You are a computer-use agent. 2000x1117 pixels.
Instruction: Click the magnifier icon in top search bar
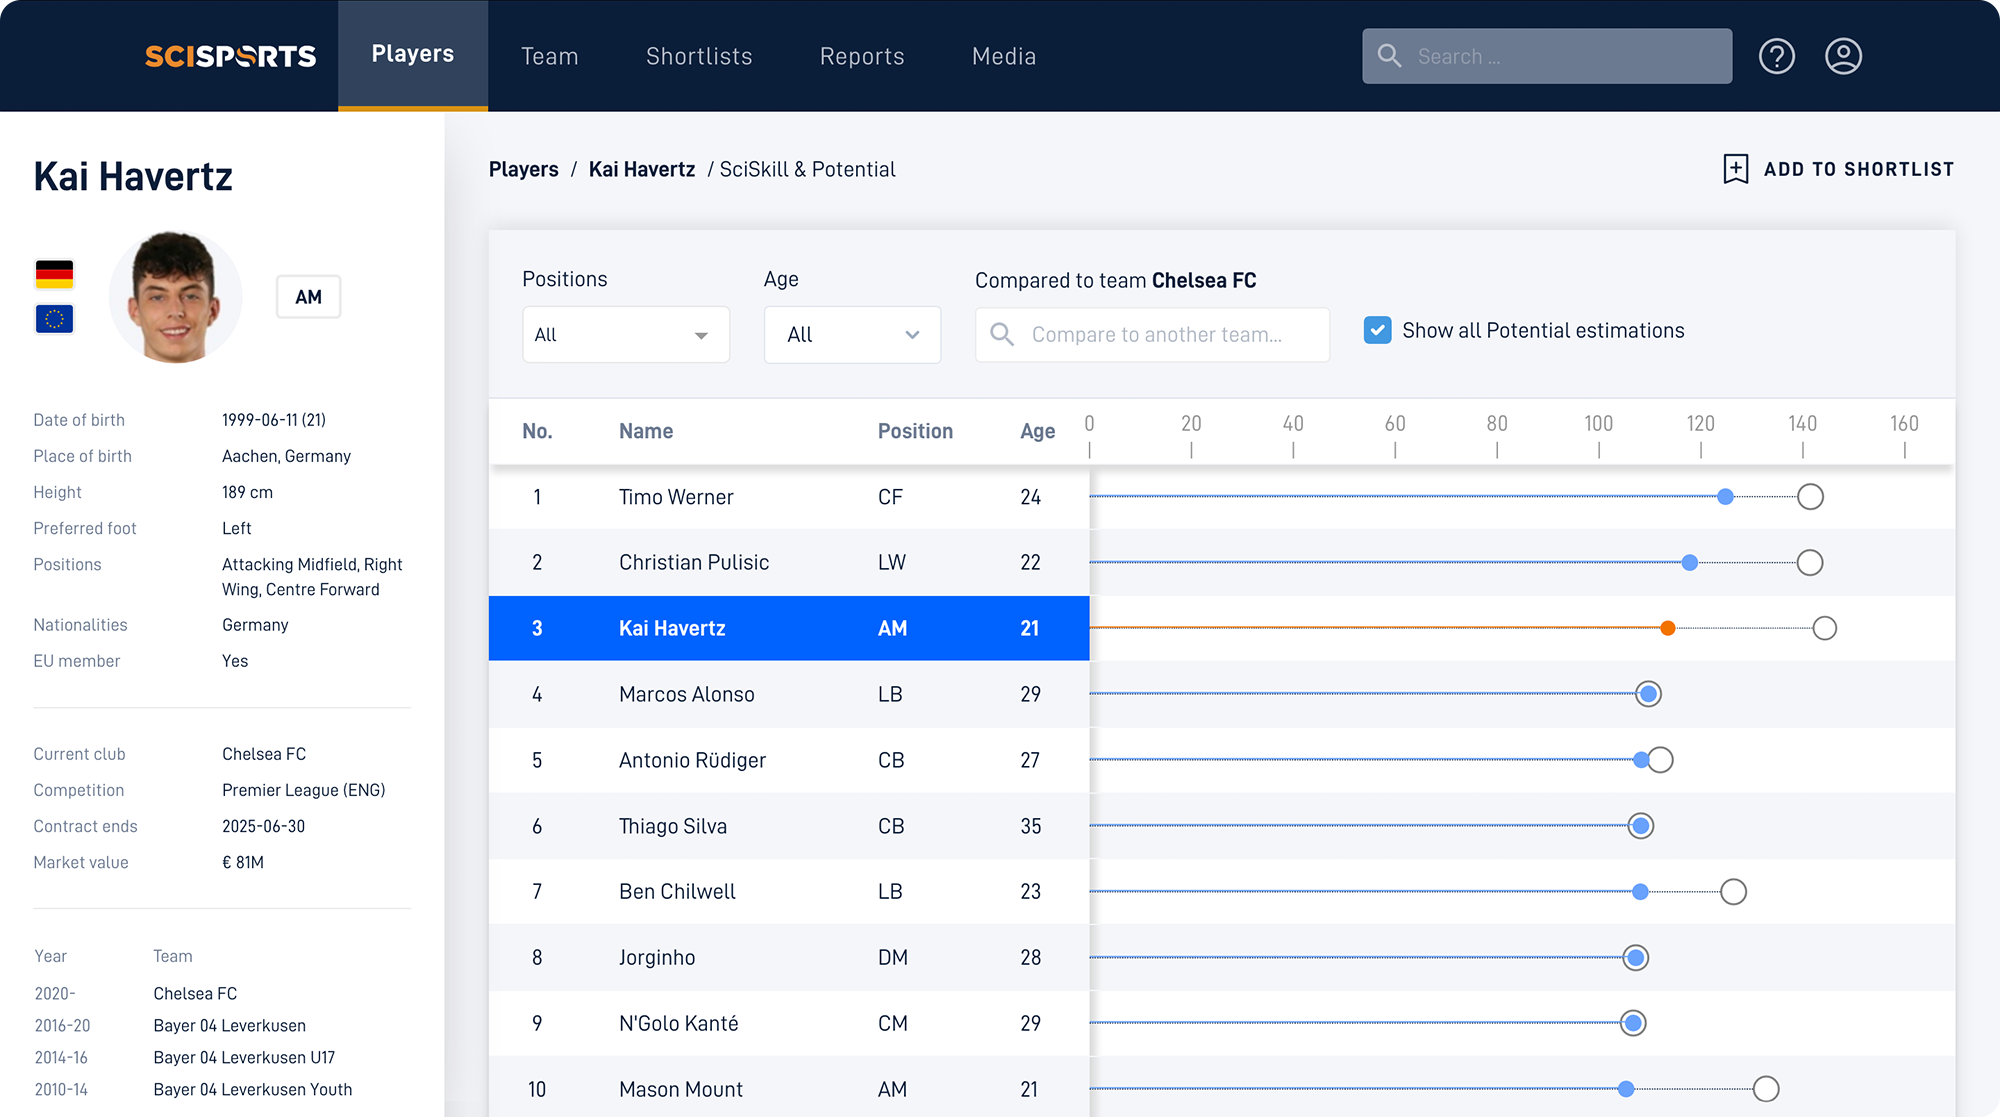click(1389, 56)
